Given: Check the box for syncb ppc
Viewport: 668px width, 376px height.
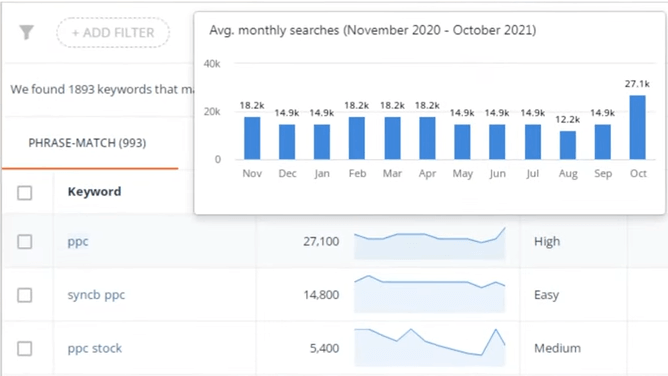Looking at the screenshot, I should click(x=25, y=295).
